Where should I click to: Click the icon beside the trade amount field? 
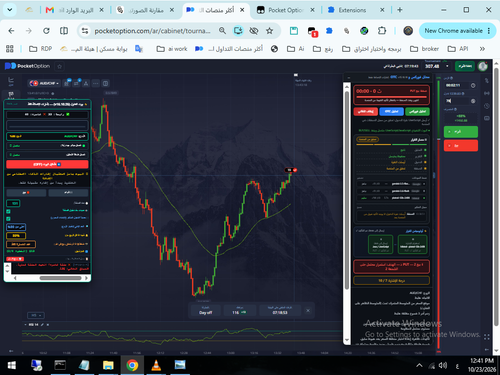click(473, 101)
